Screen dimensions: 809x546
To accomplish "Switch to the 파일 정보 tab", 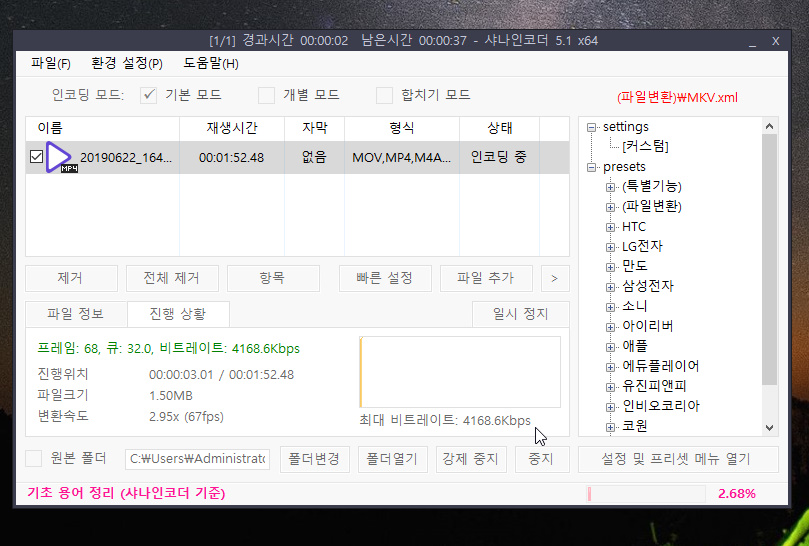I will pyautogui.click(x=76, y=314).
